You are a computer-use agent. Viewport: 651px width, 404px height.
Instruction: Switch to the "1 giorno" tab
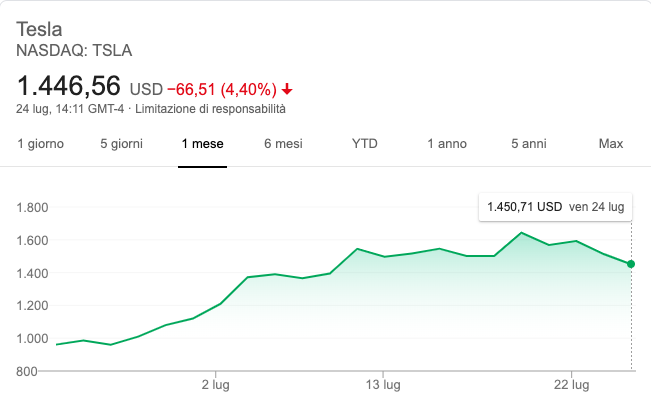pos(41,144)
